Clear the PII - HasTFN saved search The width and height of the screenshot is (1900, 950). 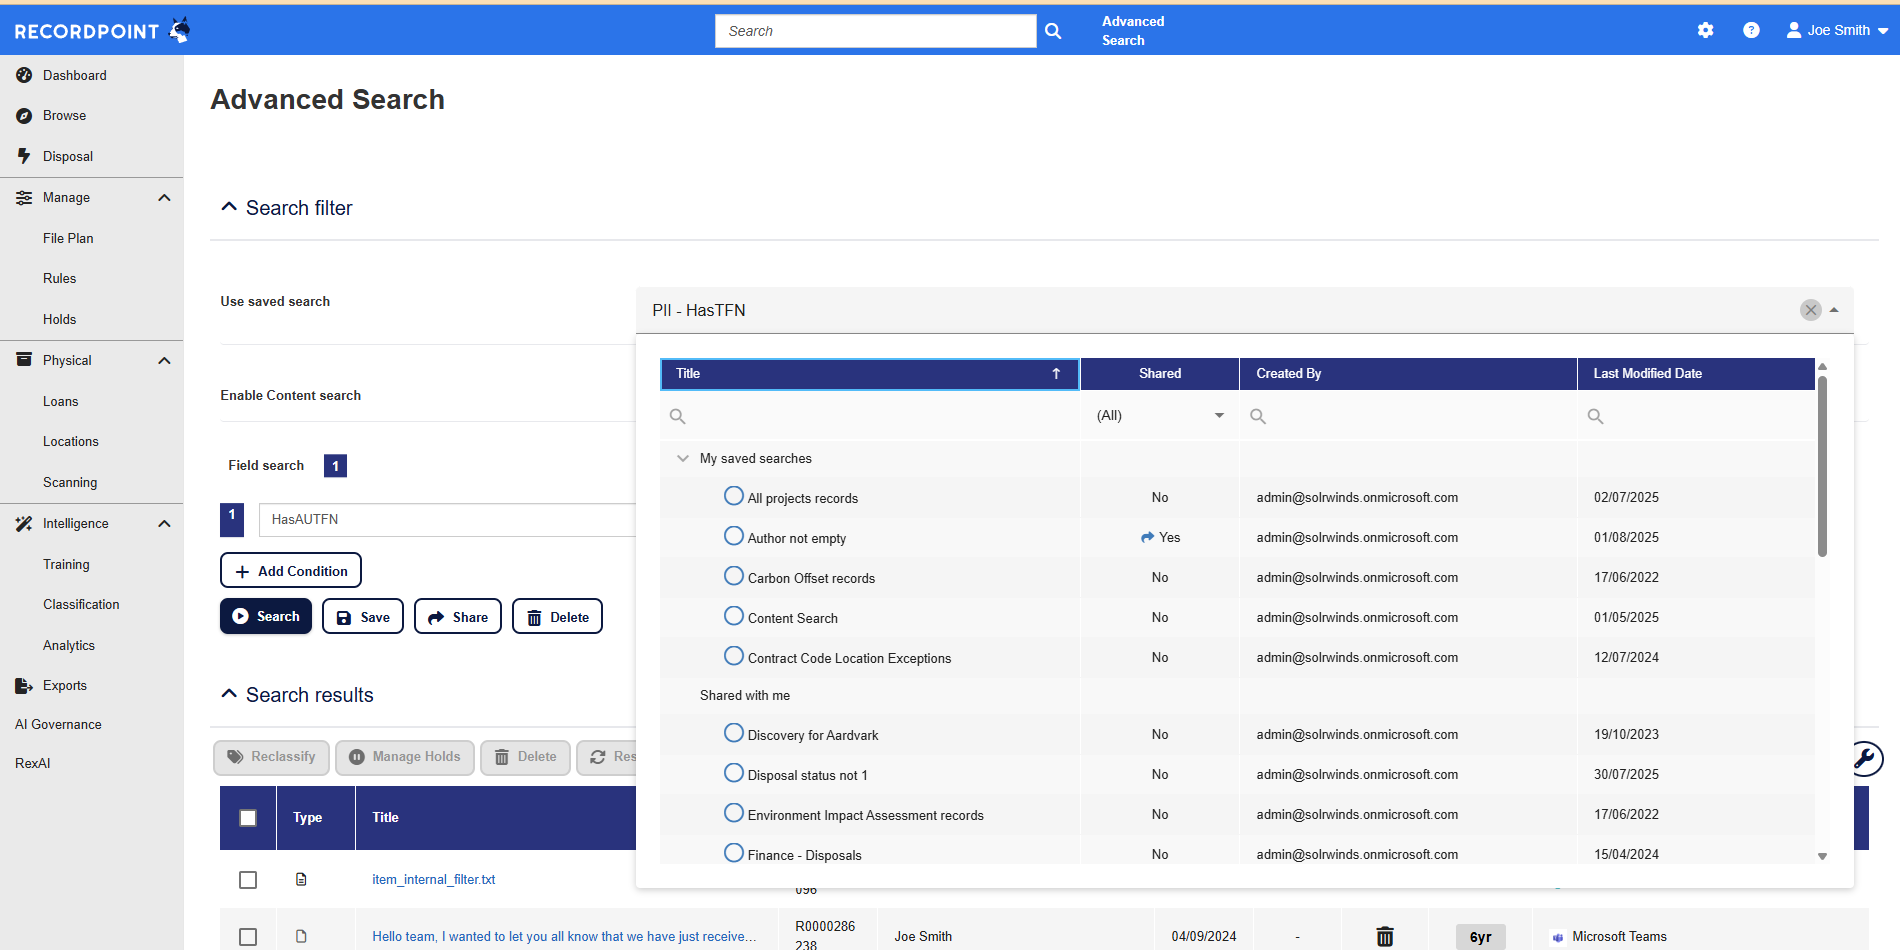tap(1810, 310)
